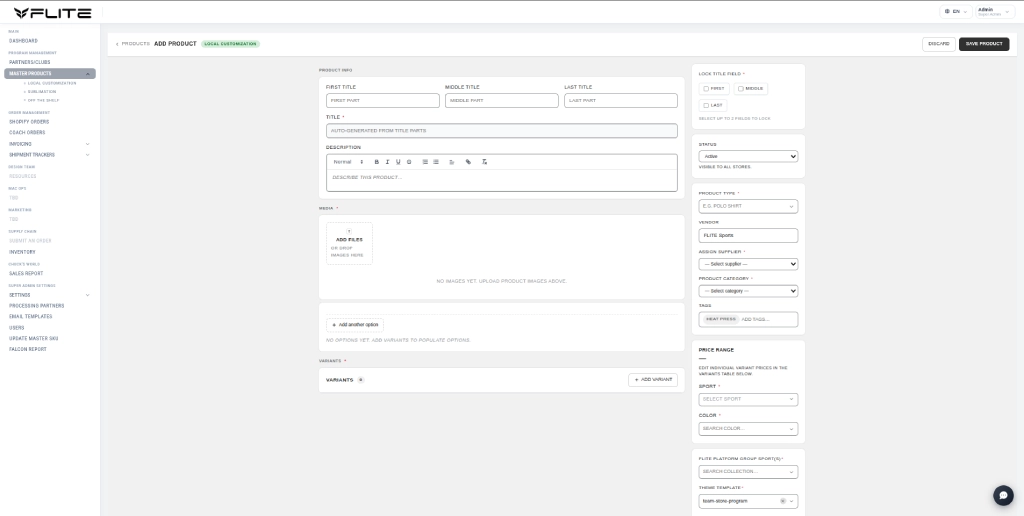The image size is (1024, 516).
Task: Open text alignment option in editor
Action: [451, 162]
